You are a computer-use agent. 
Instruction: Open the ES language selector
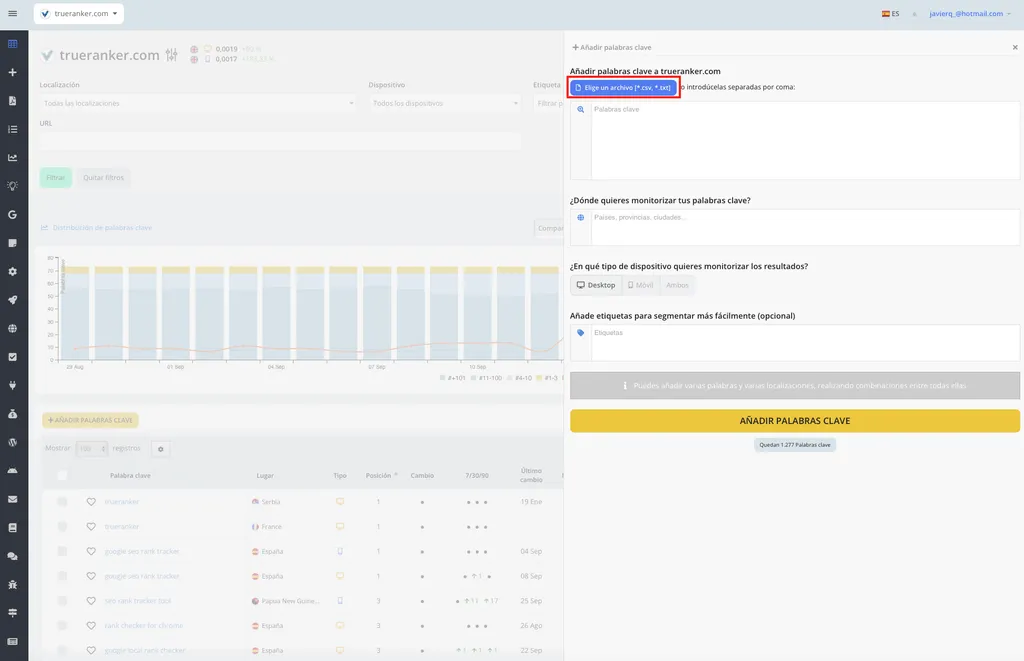891,14
